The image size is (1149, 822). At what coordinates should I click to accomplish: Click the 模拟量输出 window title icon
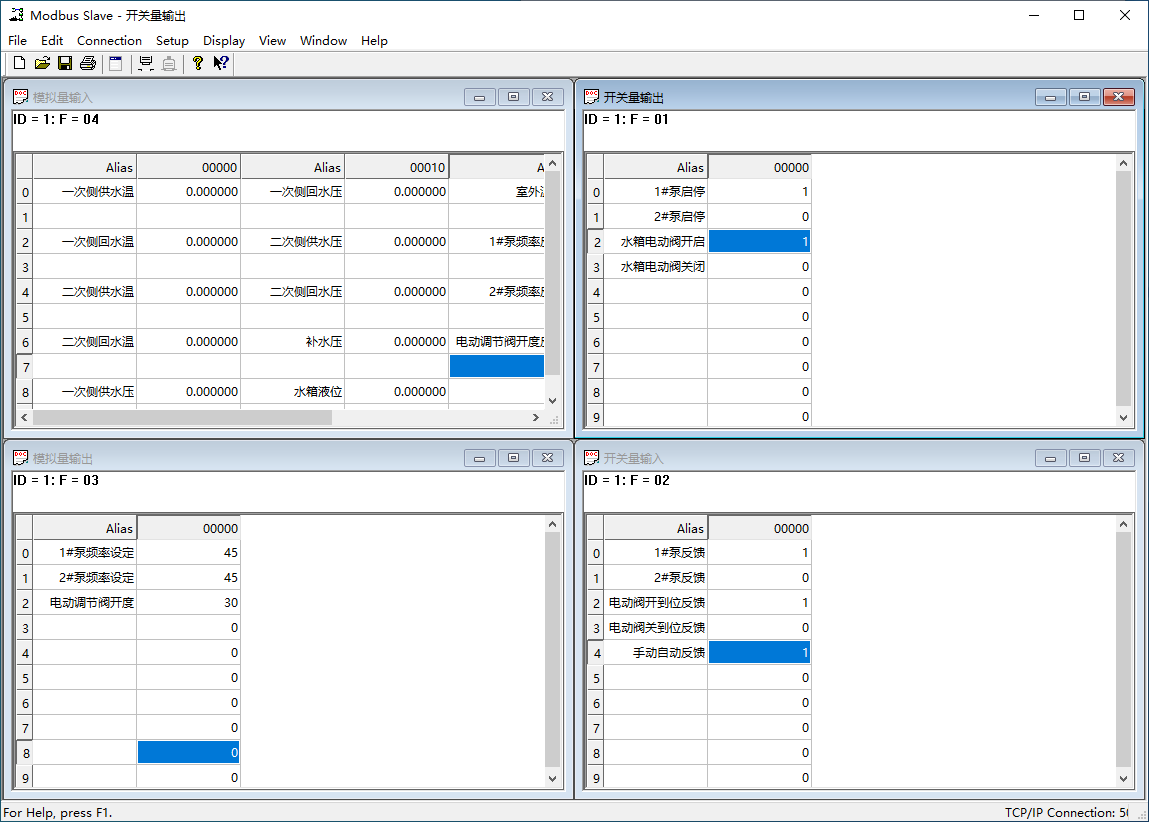[x=21, y=458]
